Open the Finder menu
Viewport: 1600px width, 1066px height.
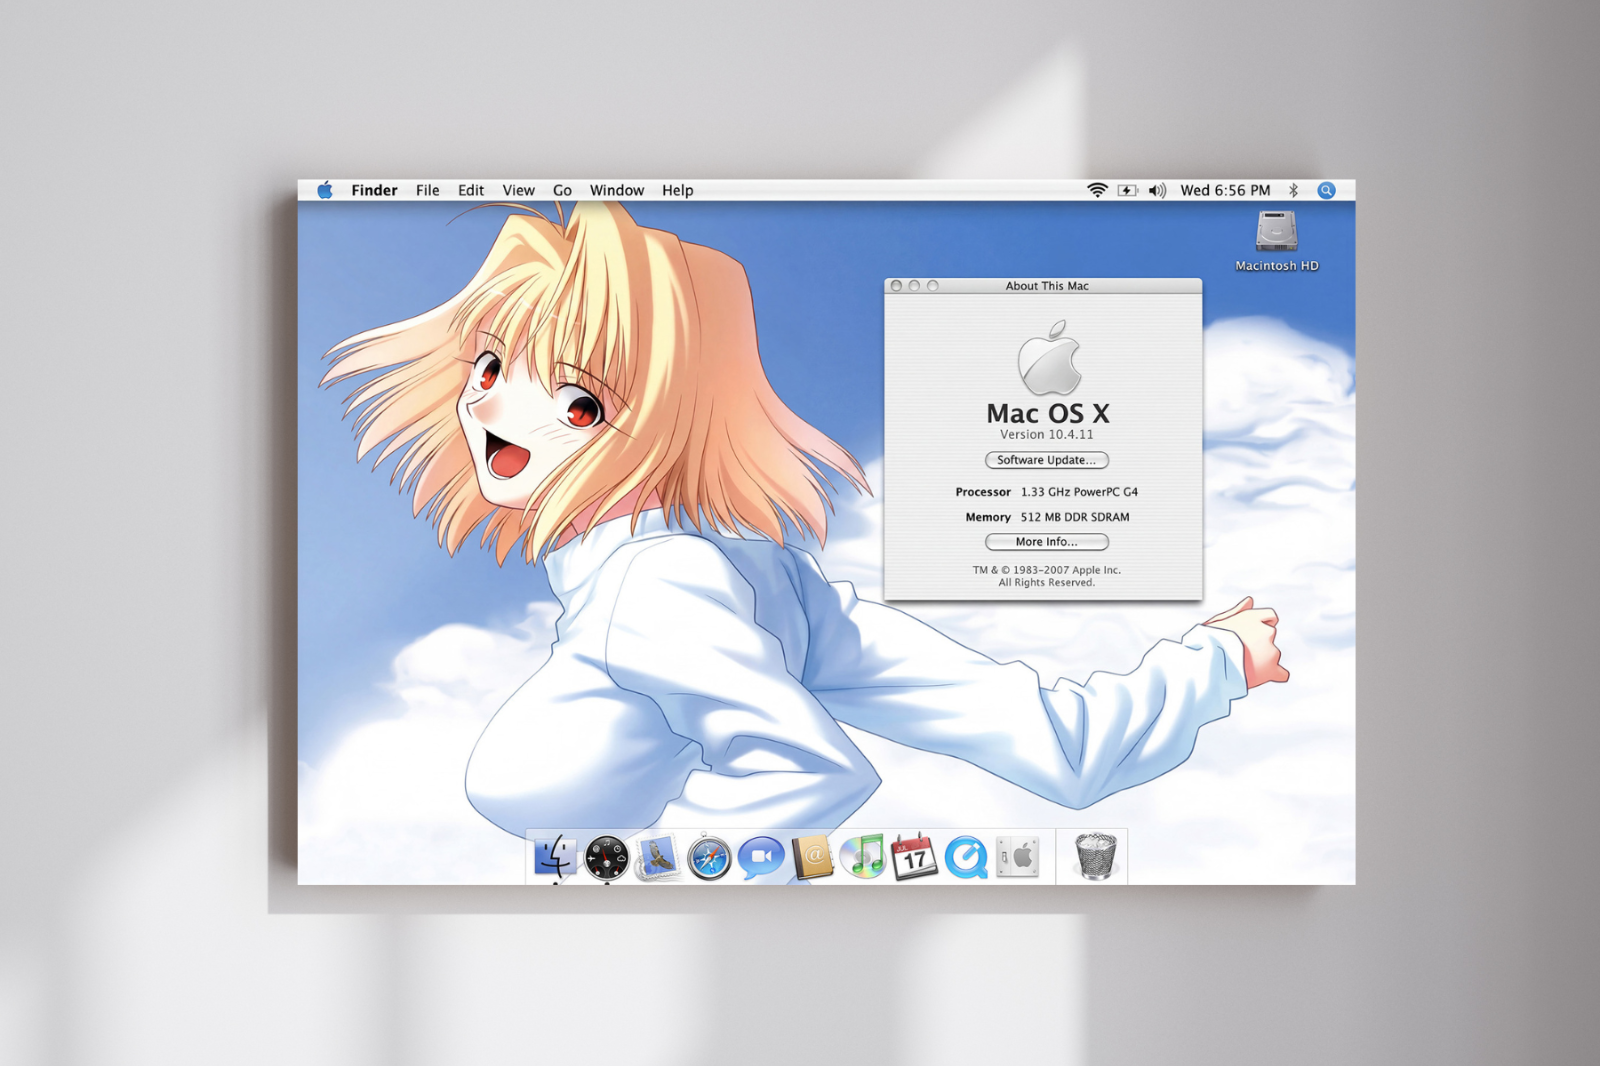coord(374,190)
